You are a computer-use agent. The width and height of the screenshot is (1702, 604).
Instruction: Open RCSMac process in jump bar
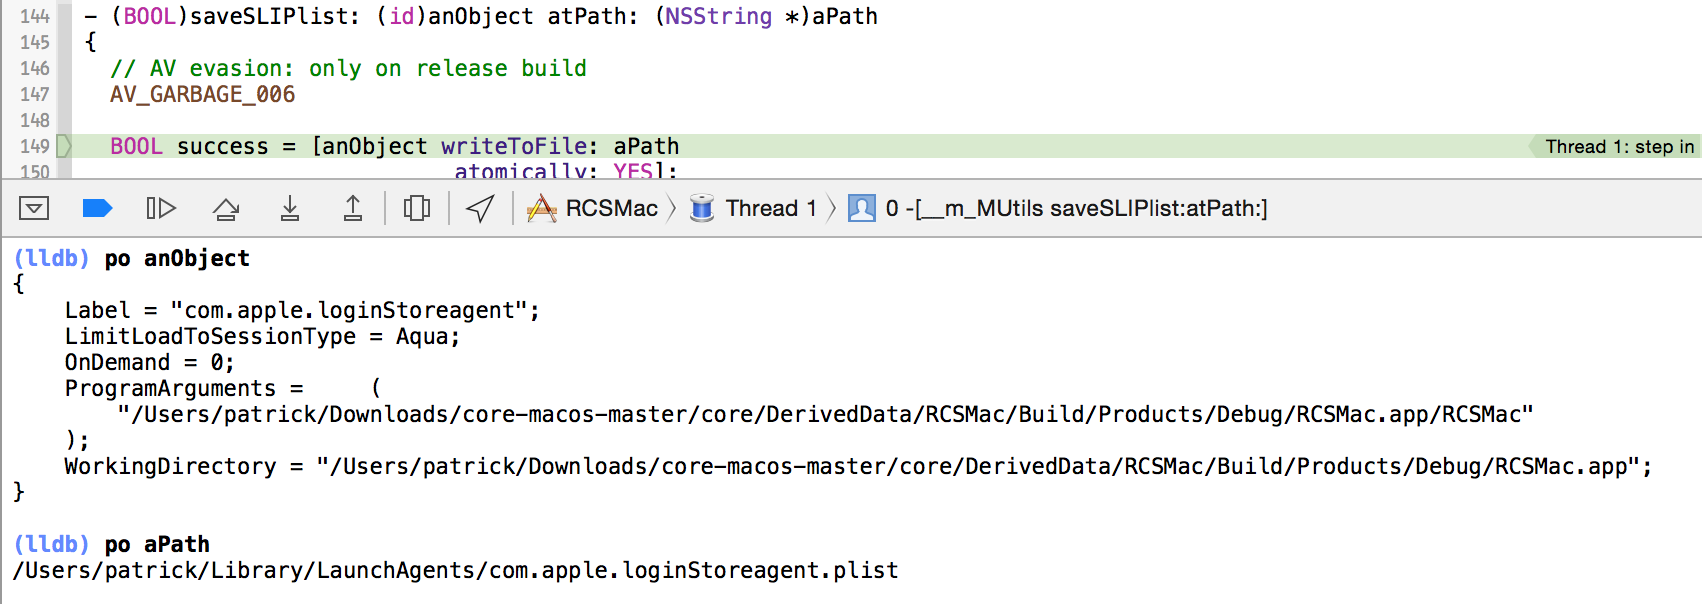tap(611, 208)
